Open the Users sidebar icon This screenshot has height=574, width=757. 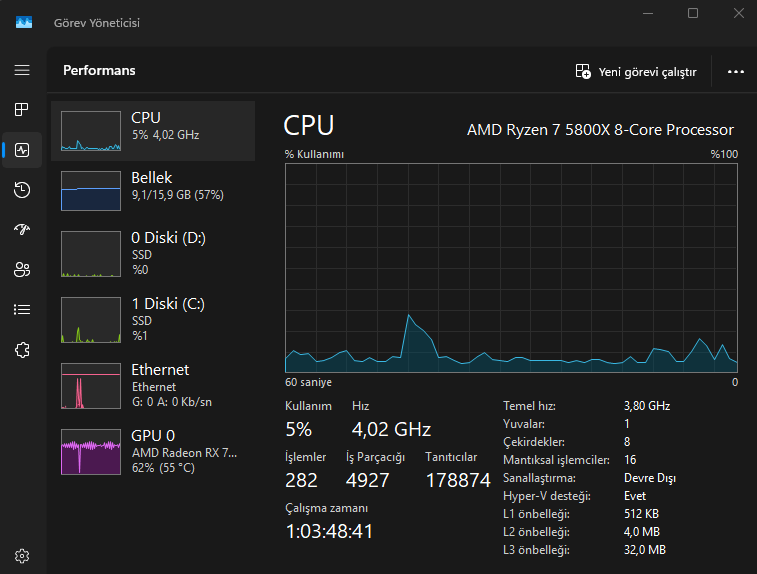coord(22,269)
